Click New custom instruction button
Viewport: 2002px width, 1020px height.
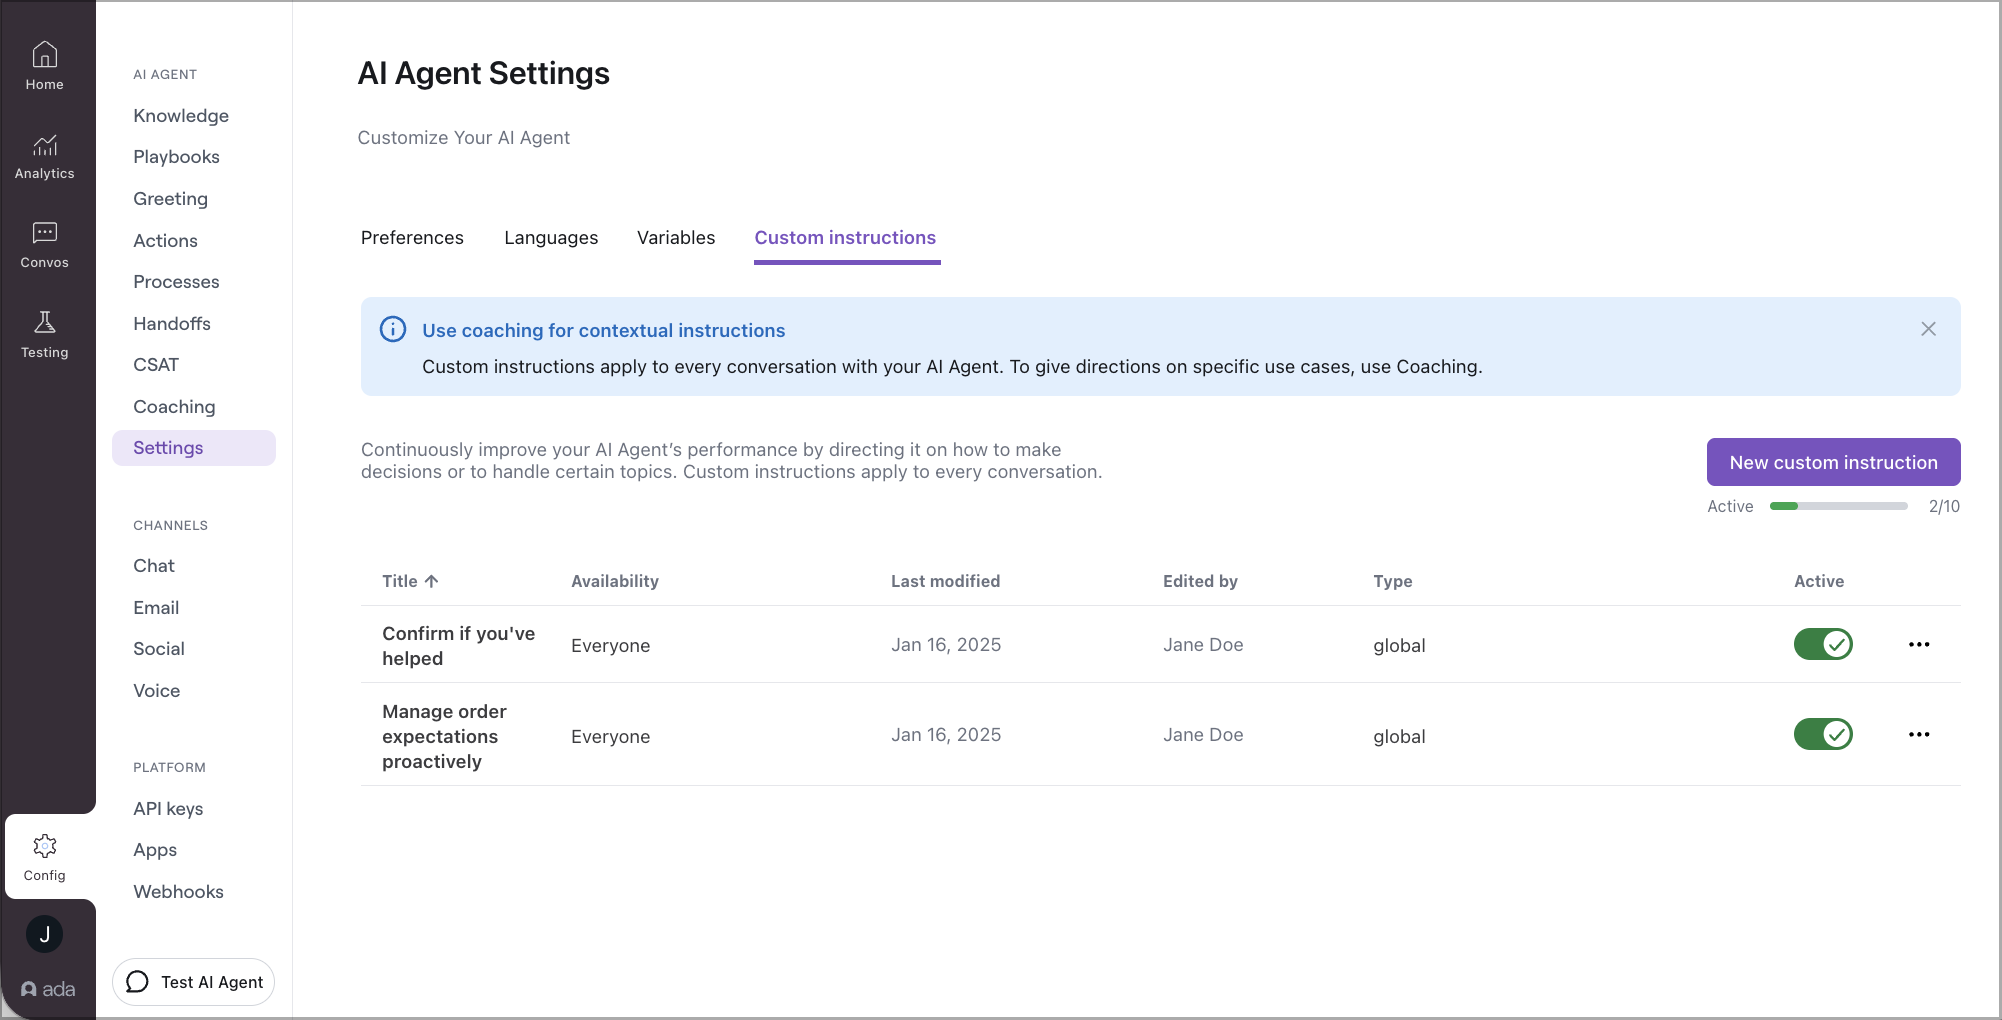coord(1832,462)
